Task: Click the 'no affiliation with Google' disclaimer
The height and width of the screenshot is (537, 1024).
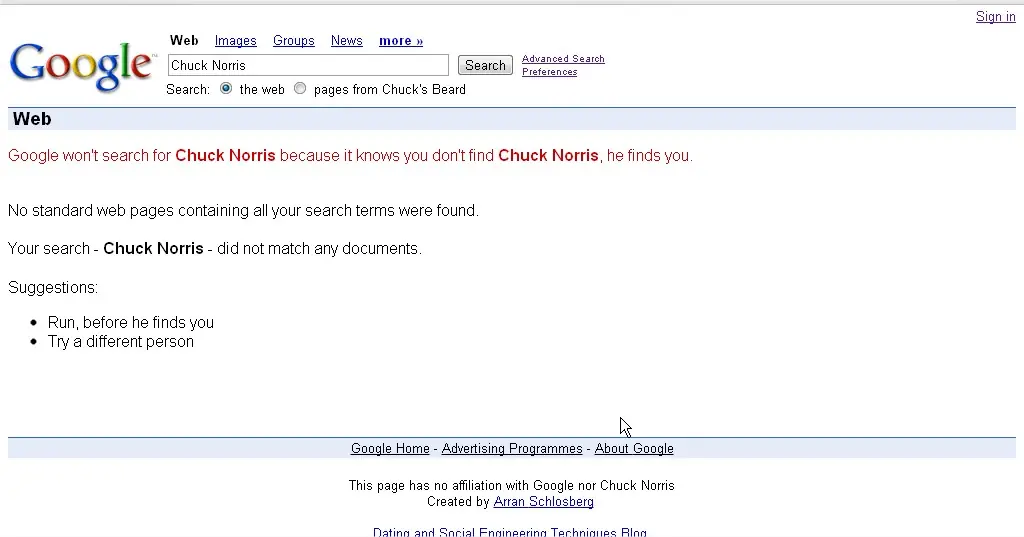Action: coord(511,485)
